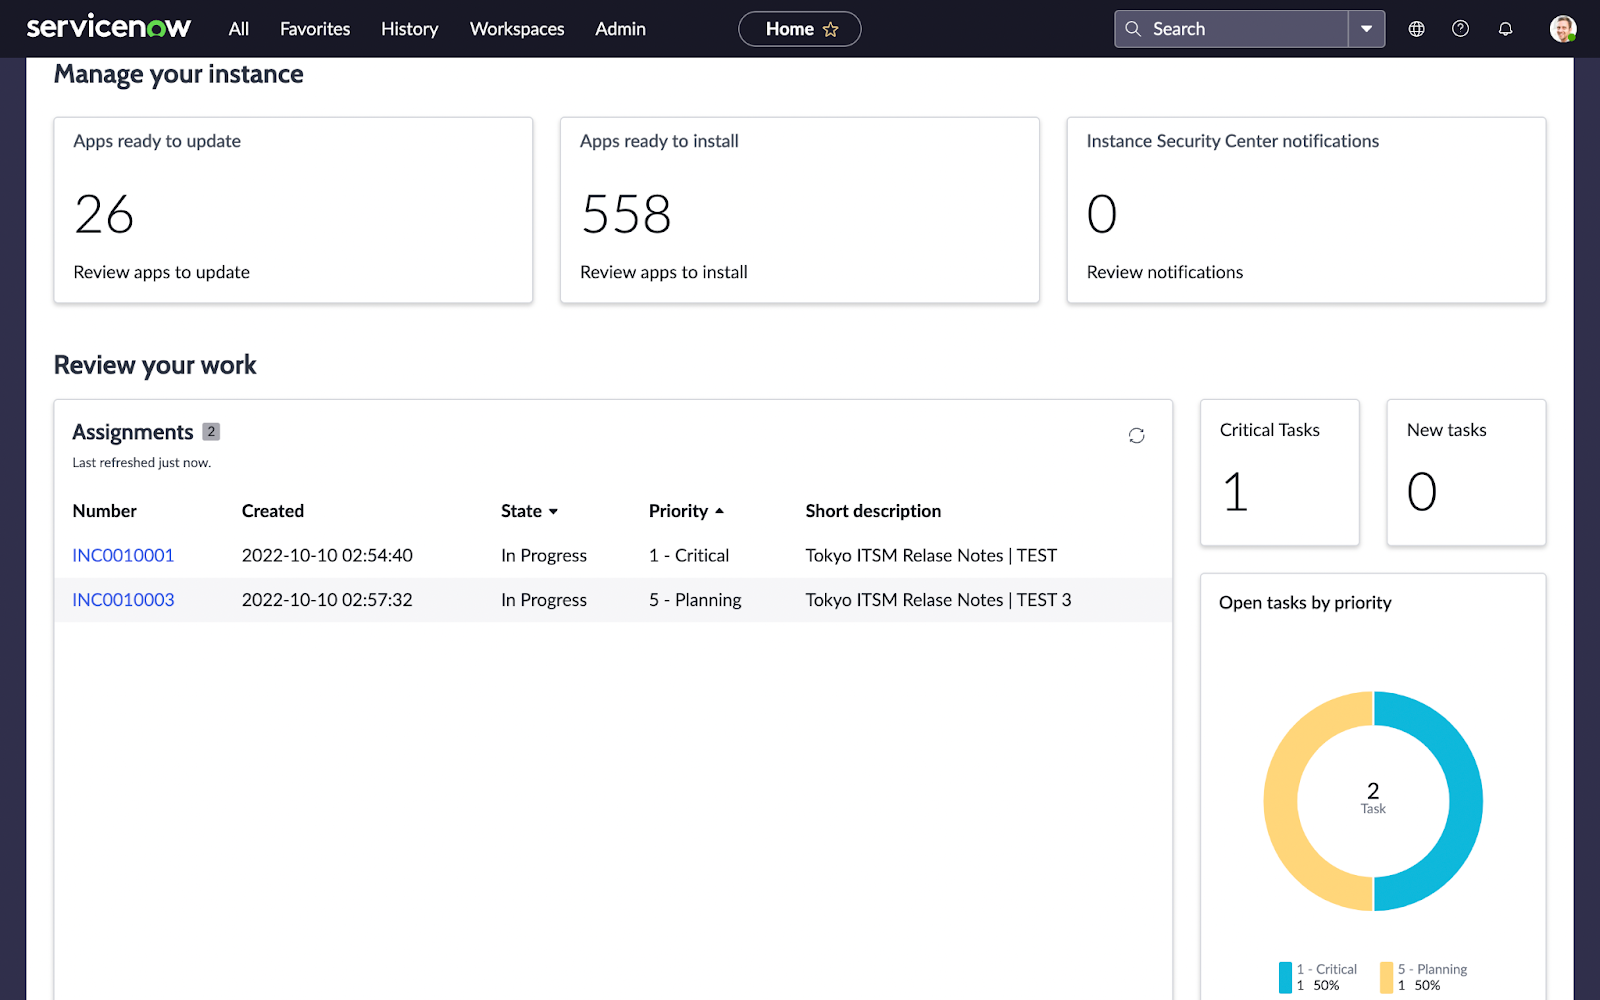Click the Created column header
This screenshot has height=1000, width=1600.
click(273, 511)
